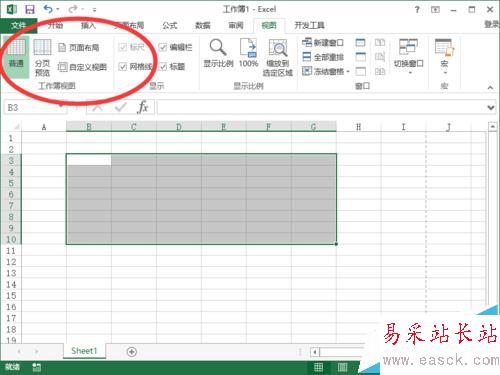Toggle the 标题 headings checkbox
The height and width of the screenshot is (375, 500).
(x=163, y=67)
